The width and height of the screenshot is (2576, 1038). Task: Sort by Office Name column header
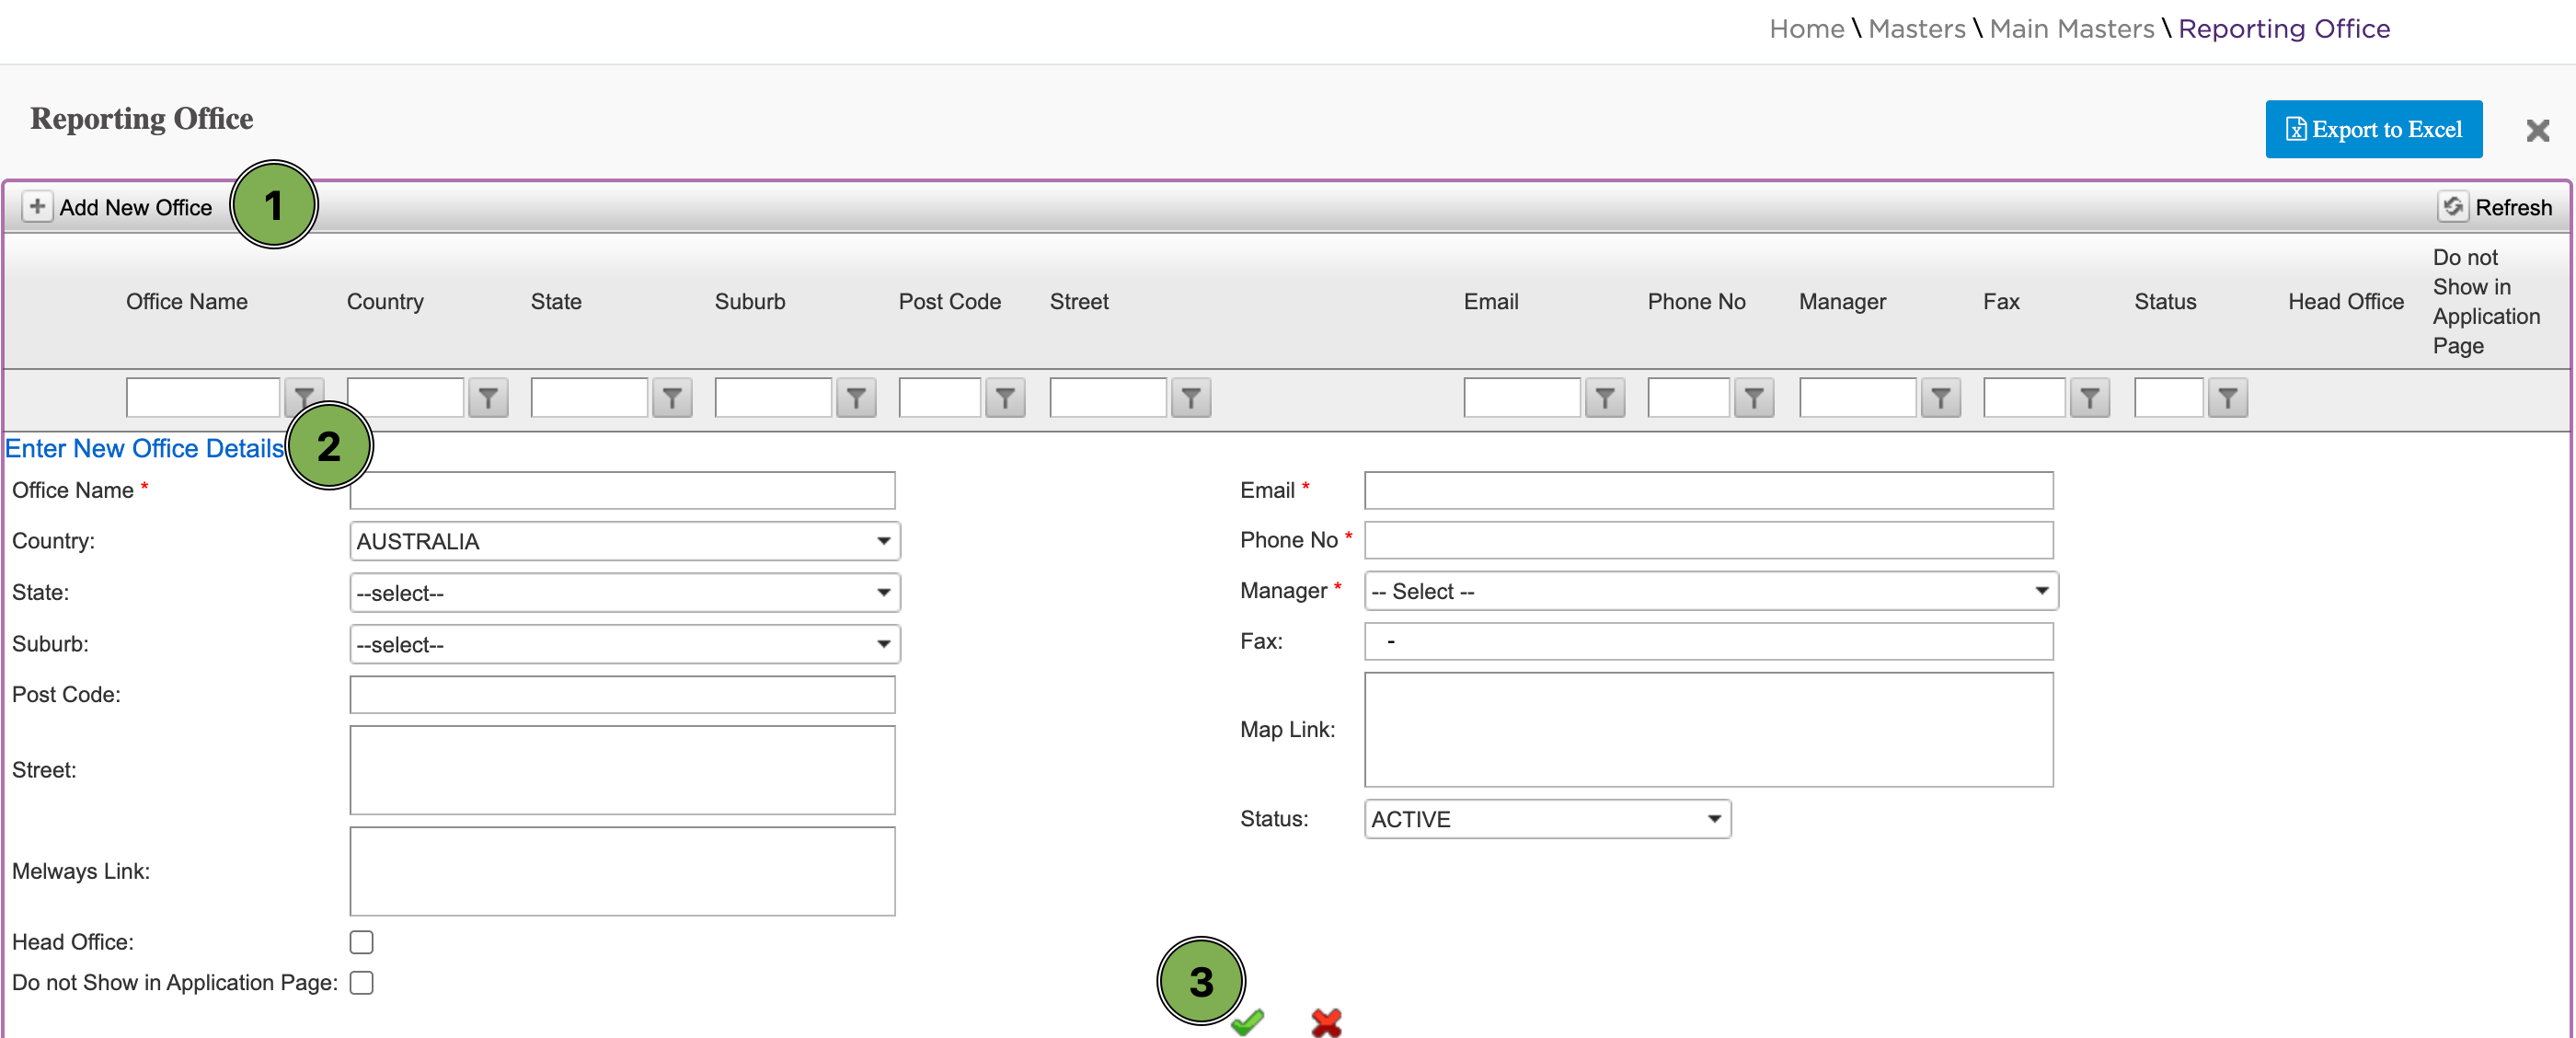(x=187, y=301)
